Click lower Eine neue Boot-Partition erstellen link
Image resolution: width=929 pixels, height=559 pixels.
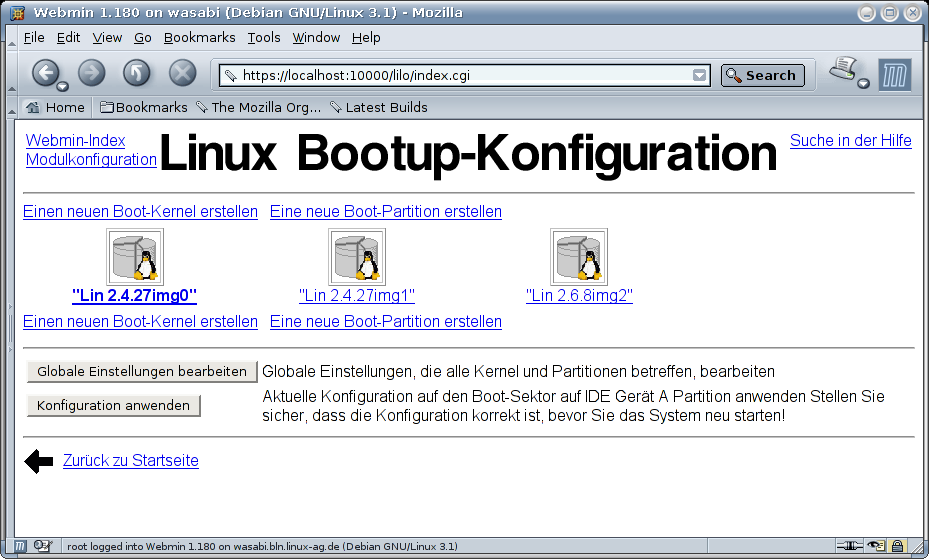tap(386, 322)
